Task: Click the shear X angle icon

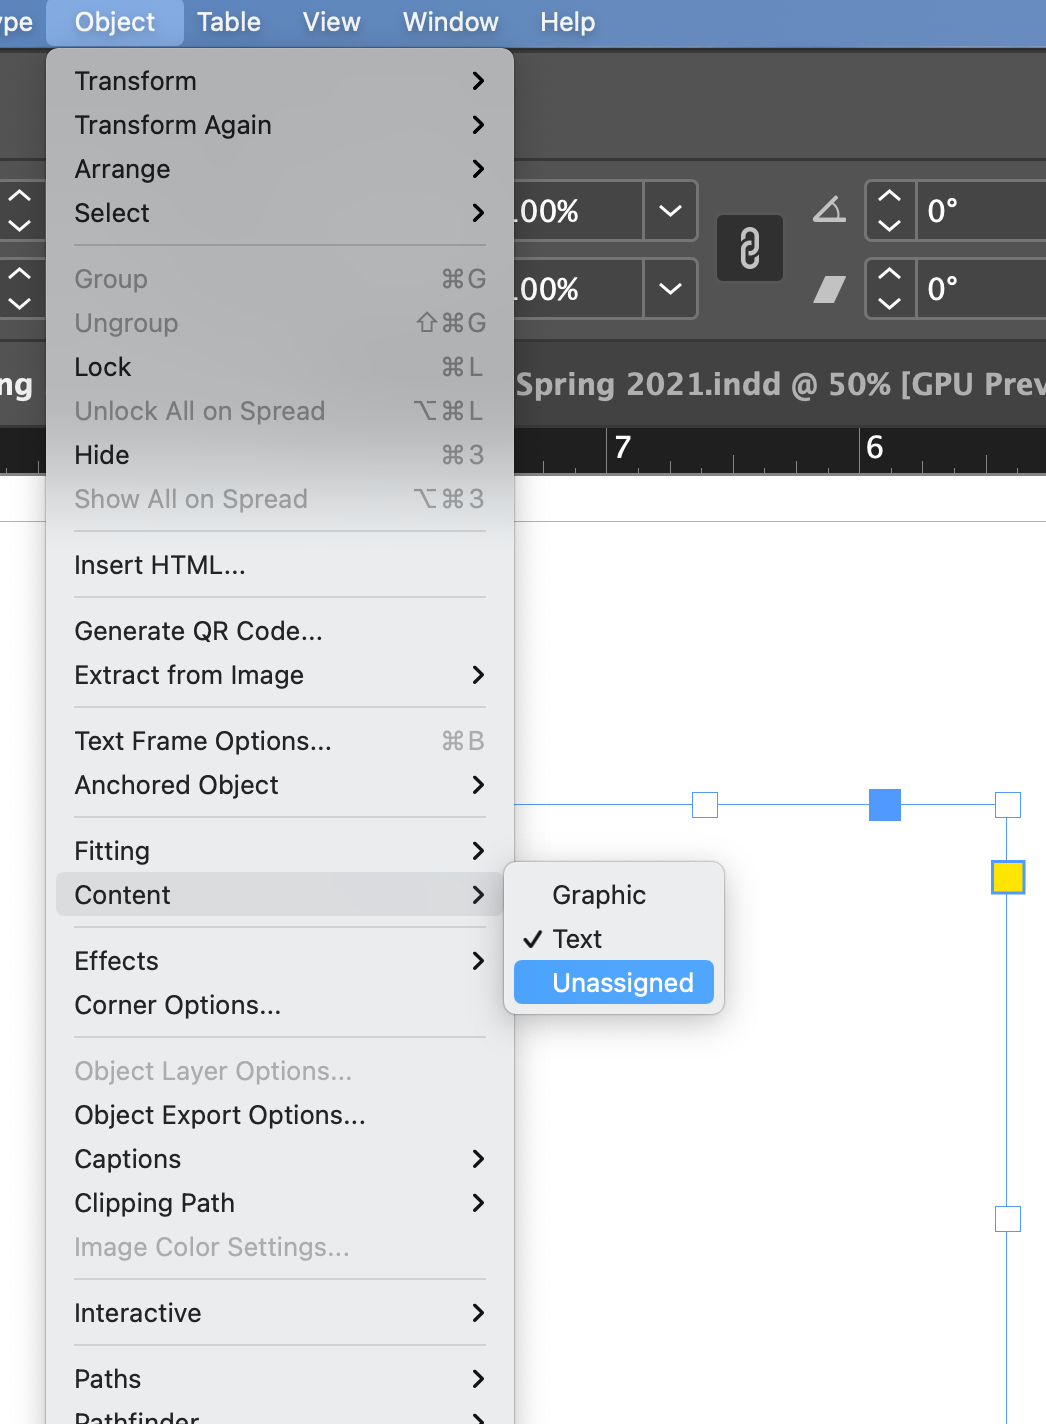Action: [829, 289]
